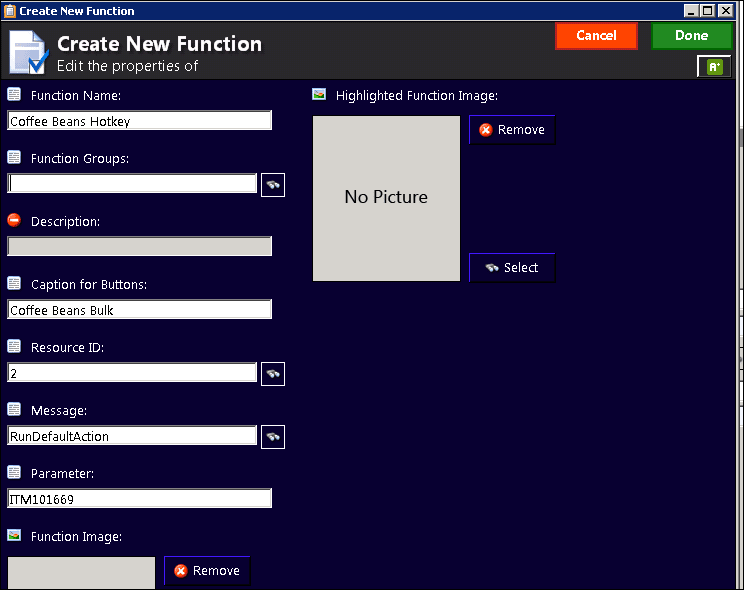Image resolution: width=744 pixels, height=590 pixels.
Task: Edit the Caption for Buttons field
Action: click(x=140, y=309)
